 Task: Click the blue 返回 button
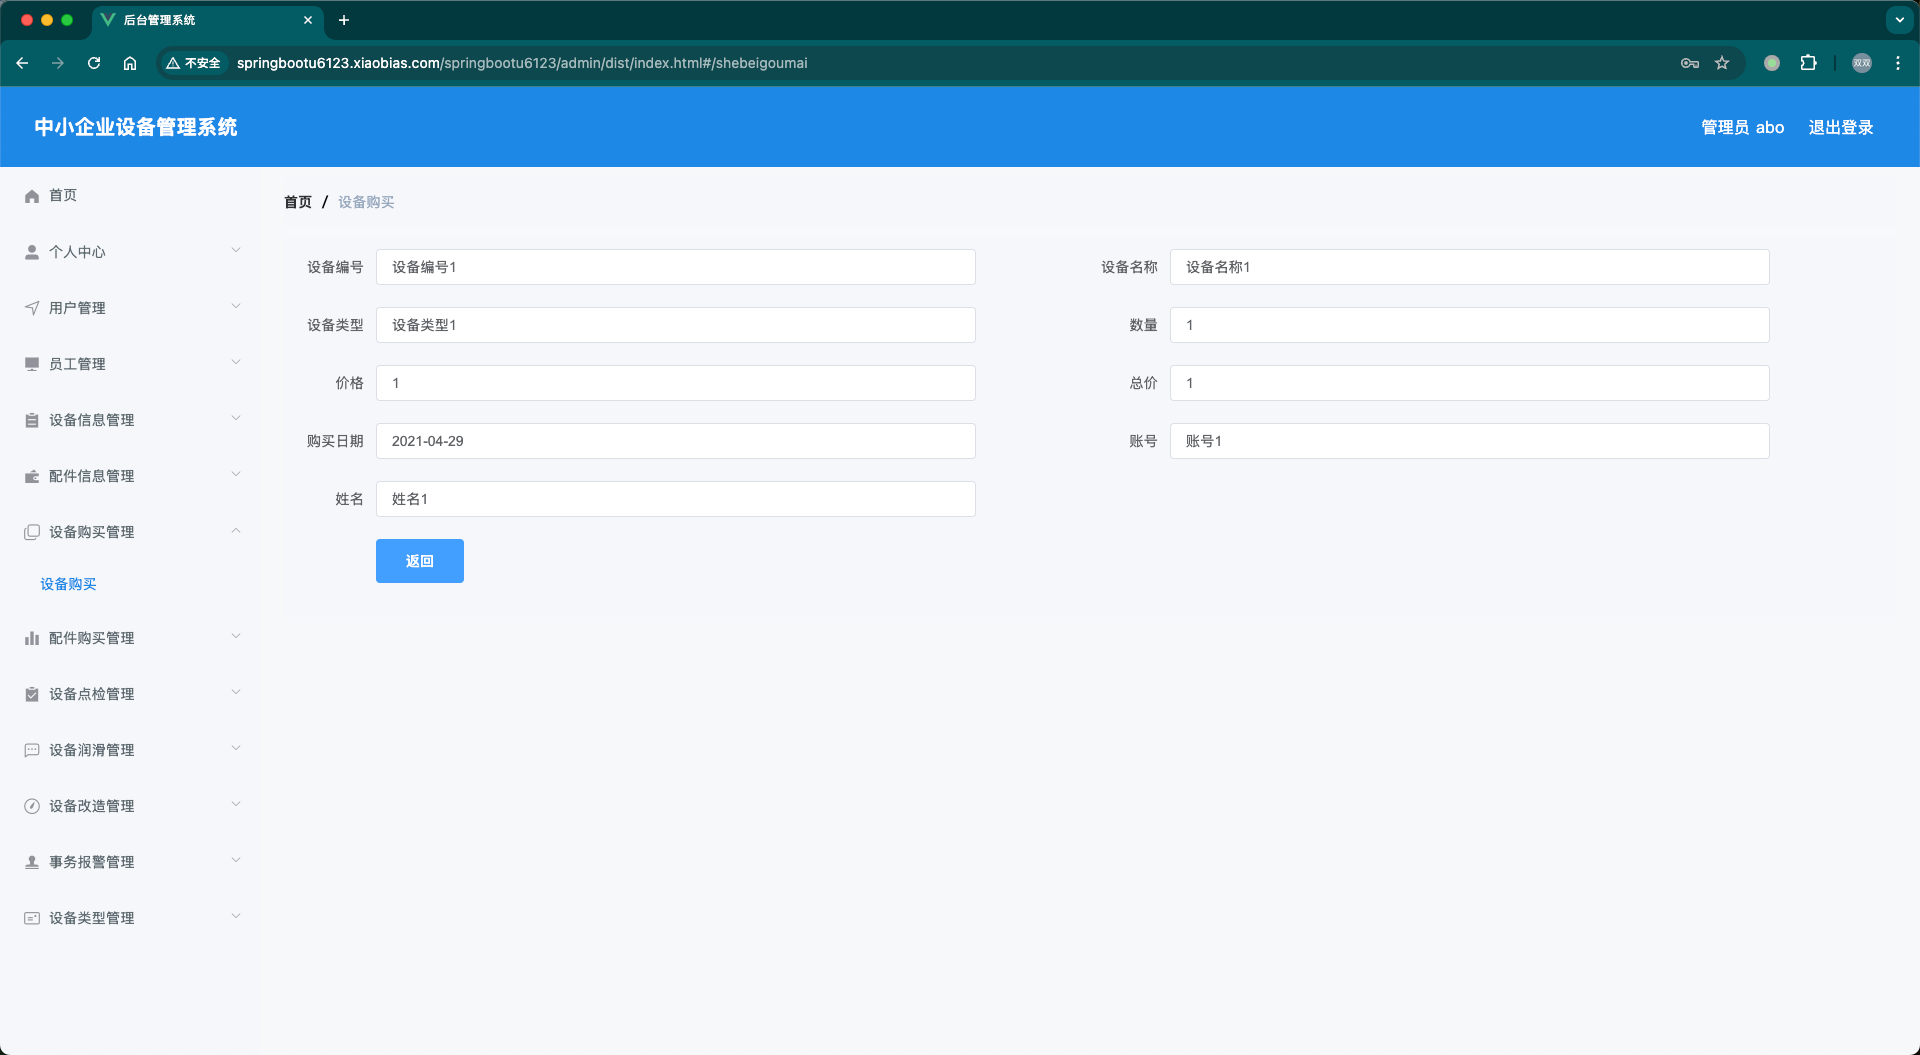pyautogui.click(x=420, y=561)
